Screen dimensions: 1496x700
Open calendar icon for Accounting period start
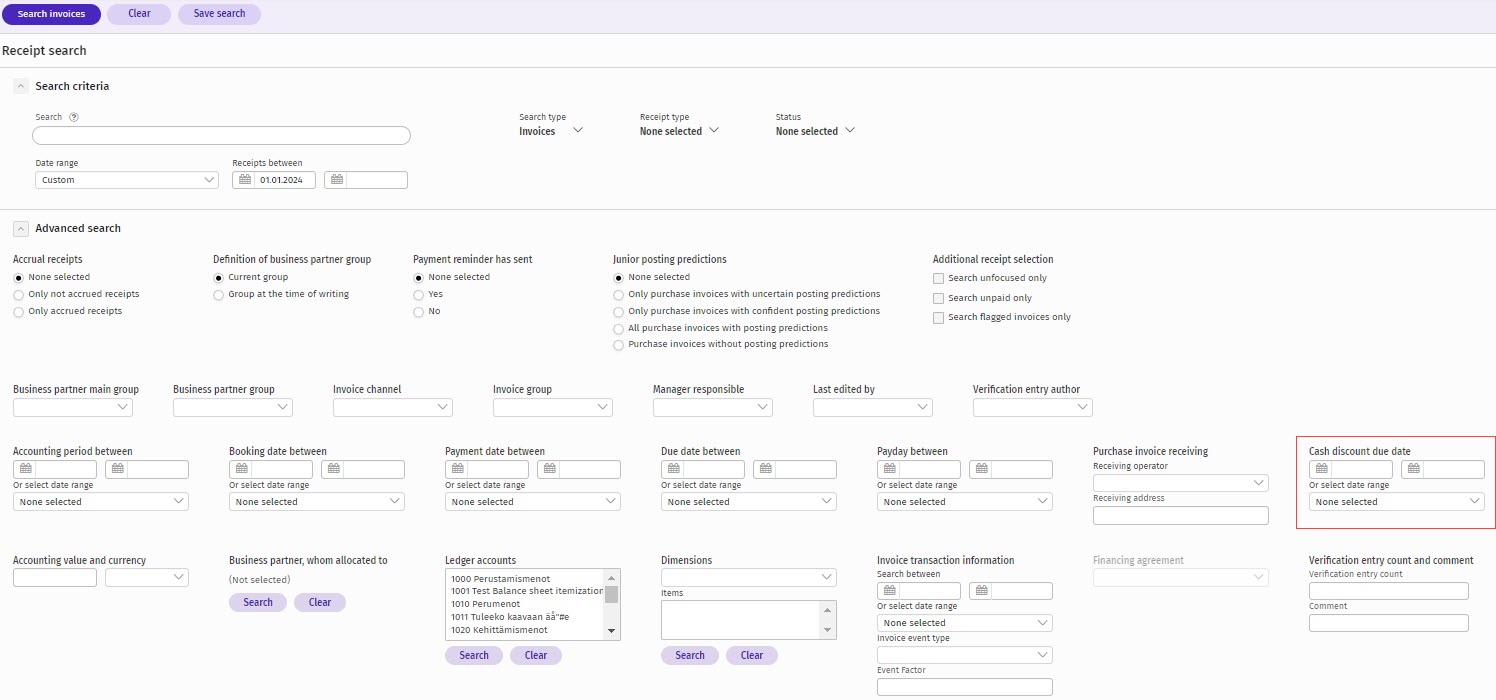(25, 469)
